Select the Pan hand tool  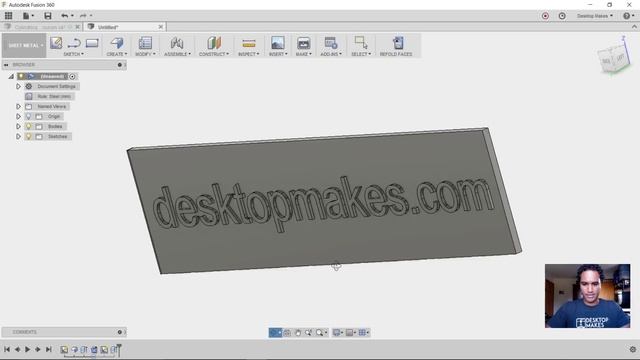pos(298,333)
